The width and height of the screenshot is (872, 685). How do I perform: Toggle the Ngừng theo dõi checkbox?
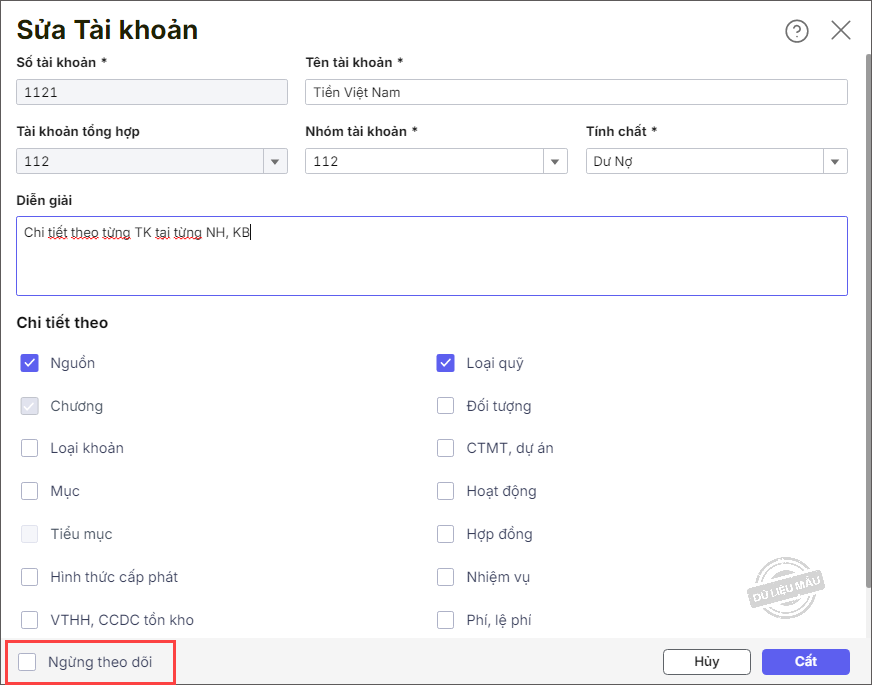click(28, 662)
